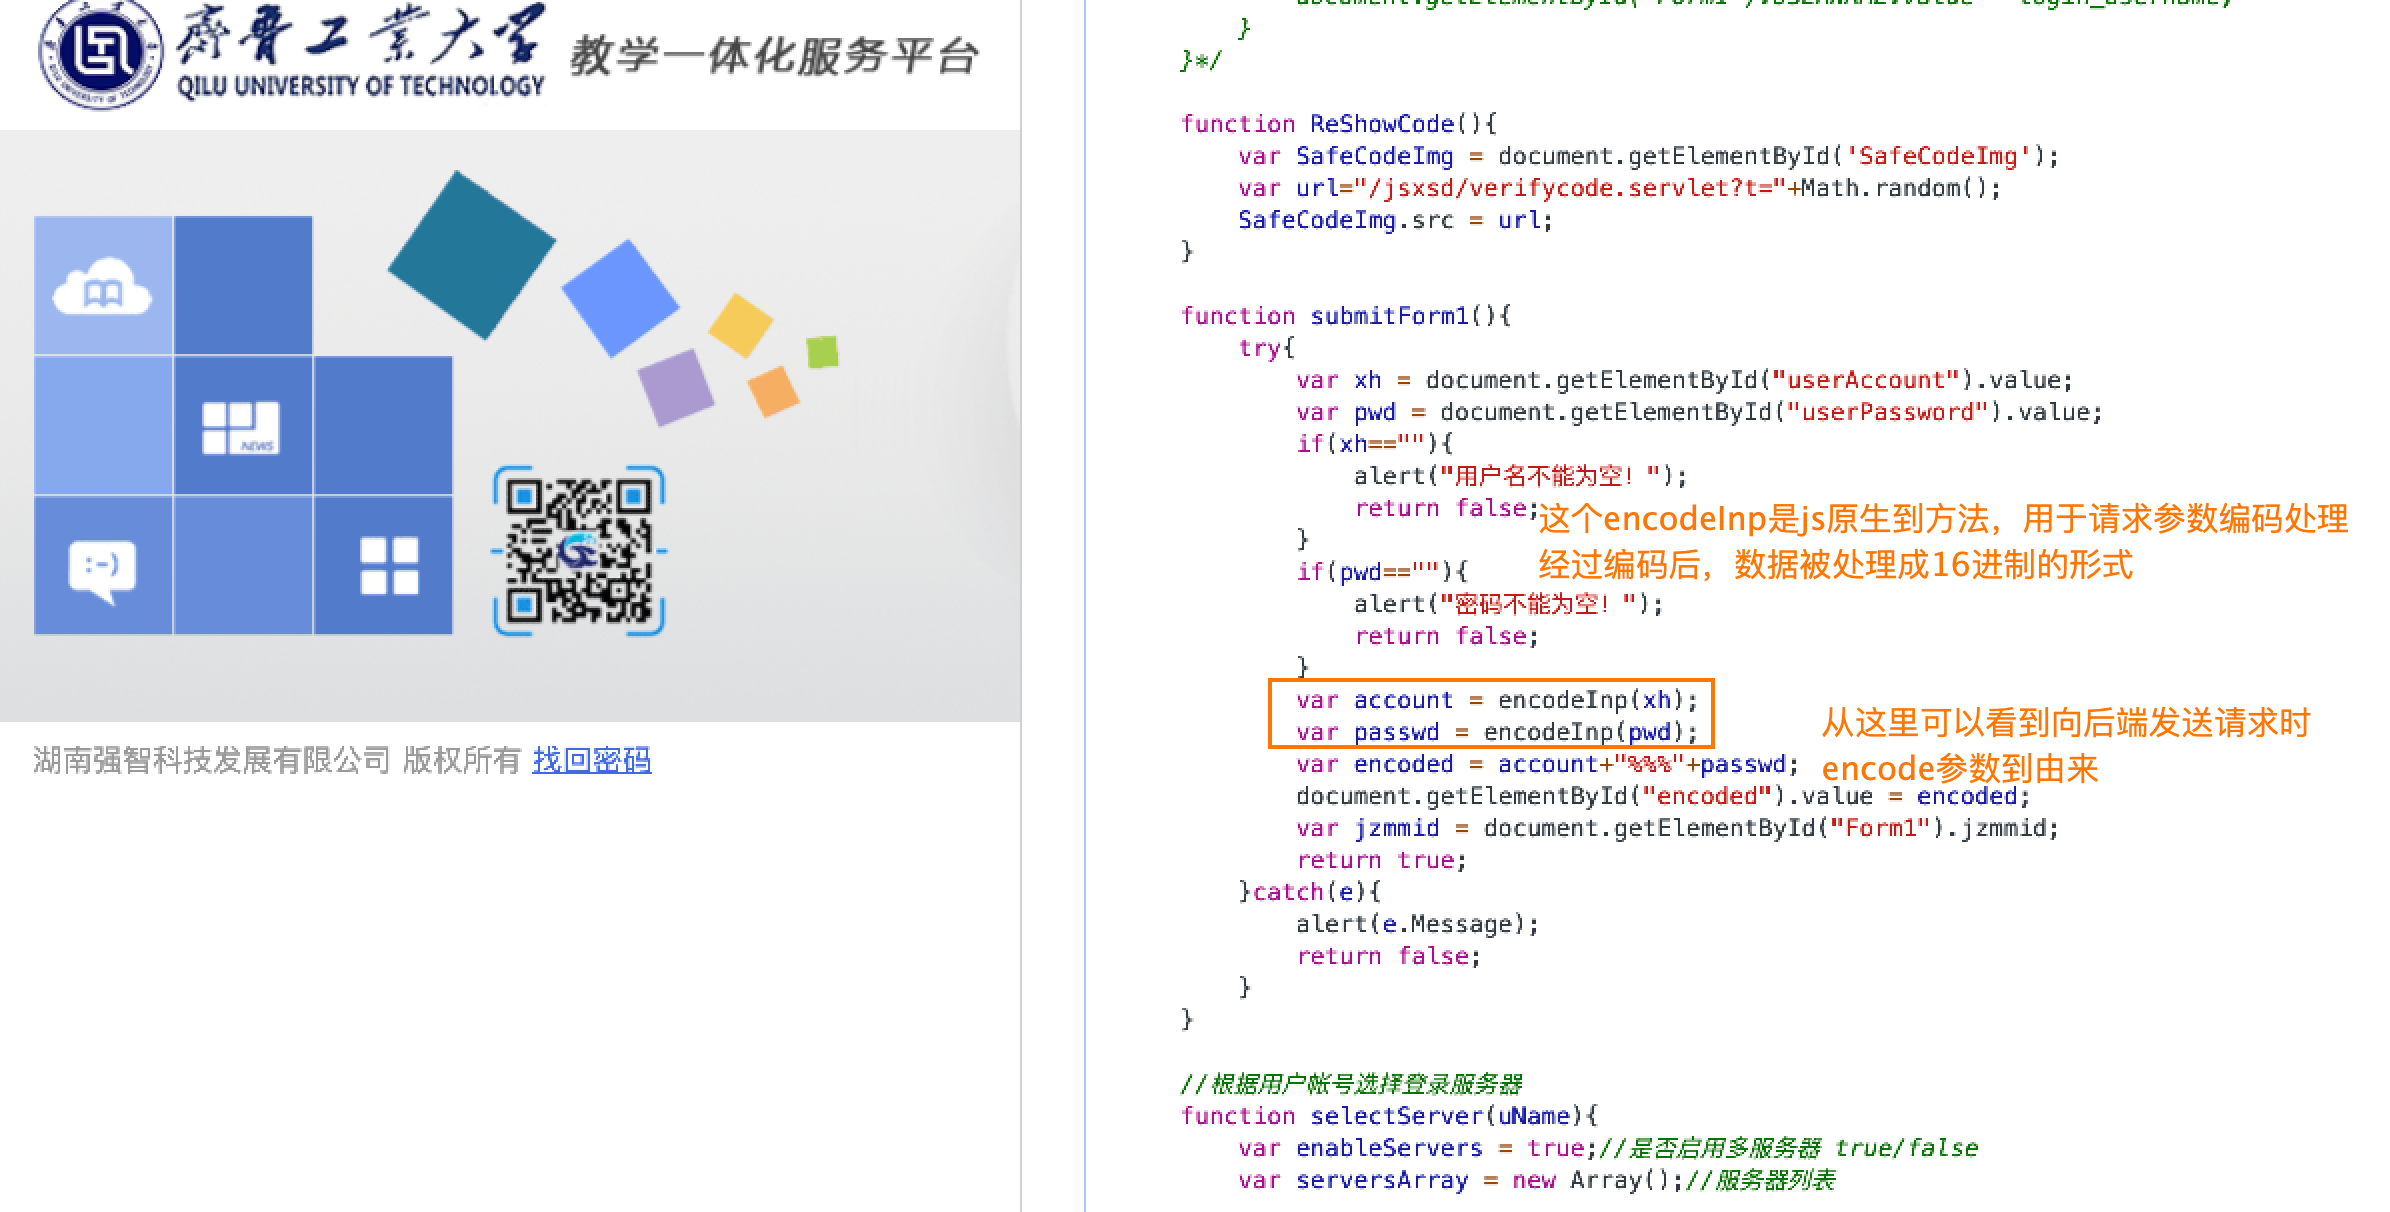Click the small green square
This screenshot has width=2390, height=1212.
coord(822,352)
